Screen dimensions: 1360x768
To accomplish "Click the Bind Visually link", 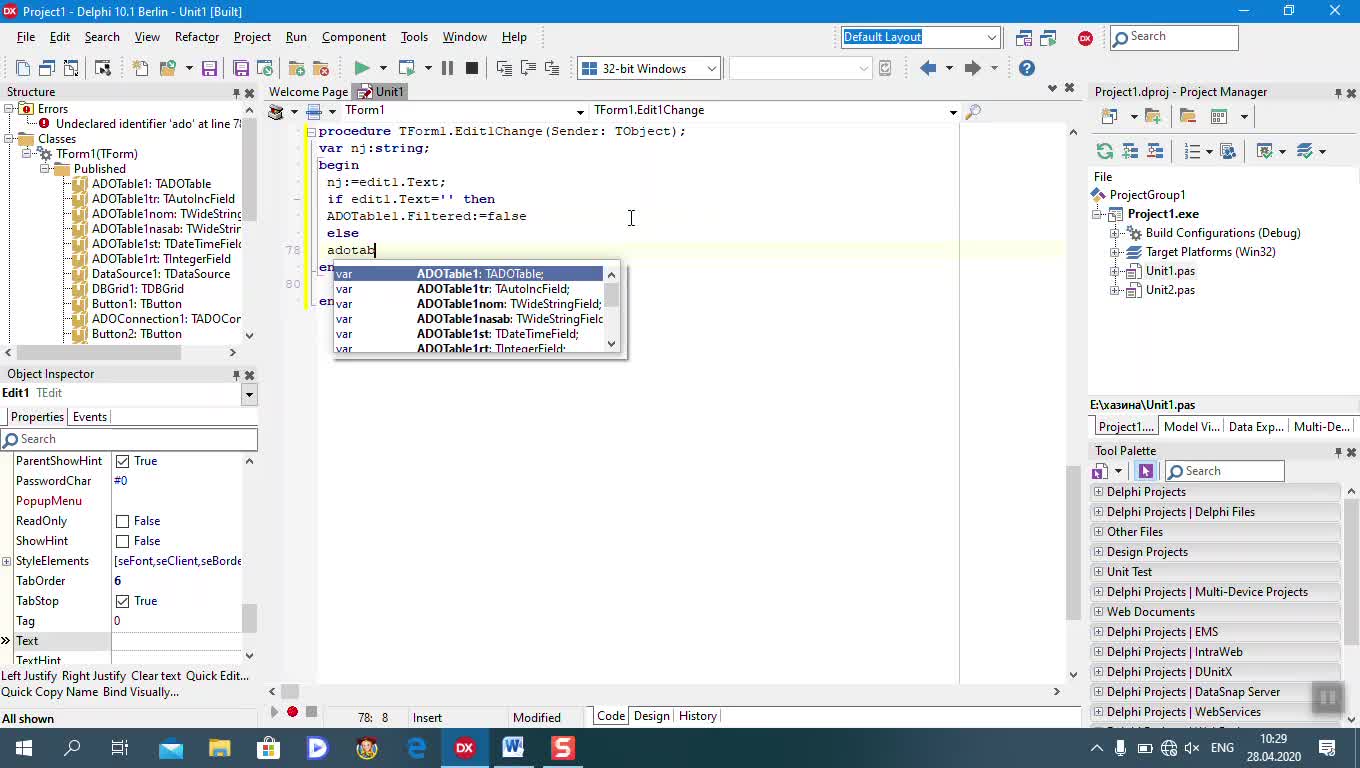I will tap(141, 692).
